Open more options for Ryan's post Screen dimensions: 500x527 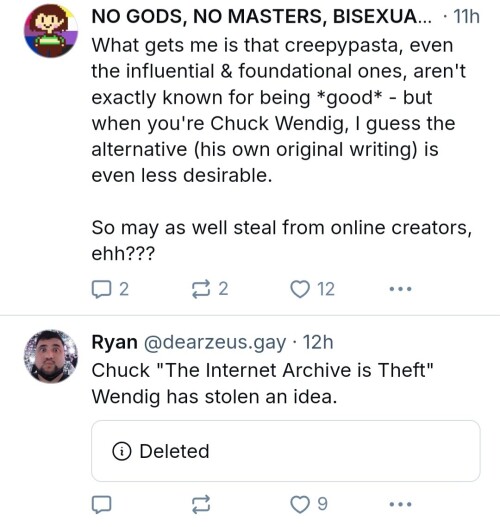tap(400, 504)
